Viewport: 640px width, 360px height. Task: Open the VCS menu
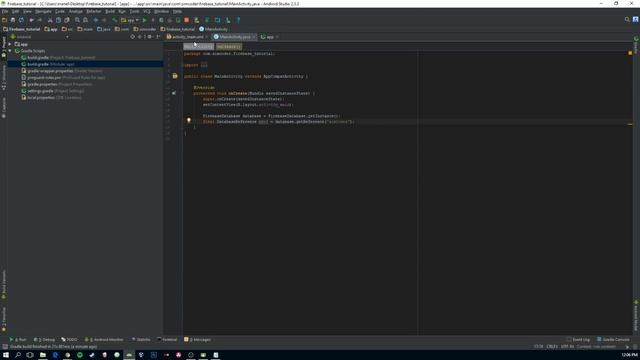click(147, 11)
